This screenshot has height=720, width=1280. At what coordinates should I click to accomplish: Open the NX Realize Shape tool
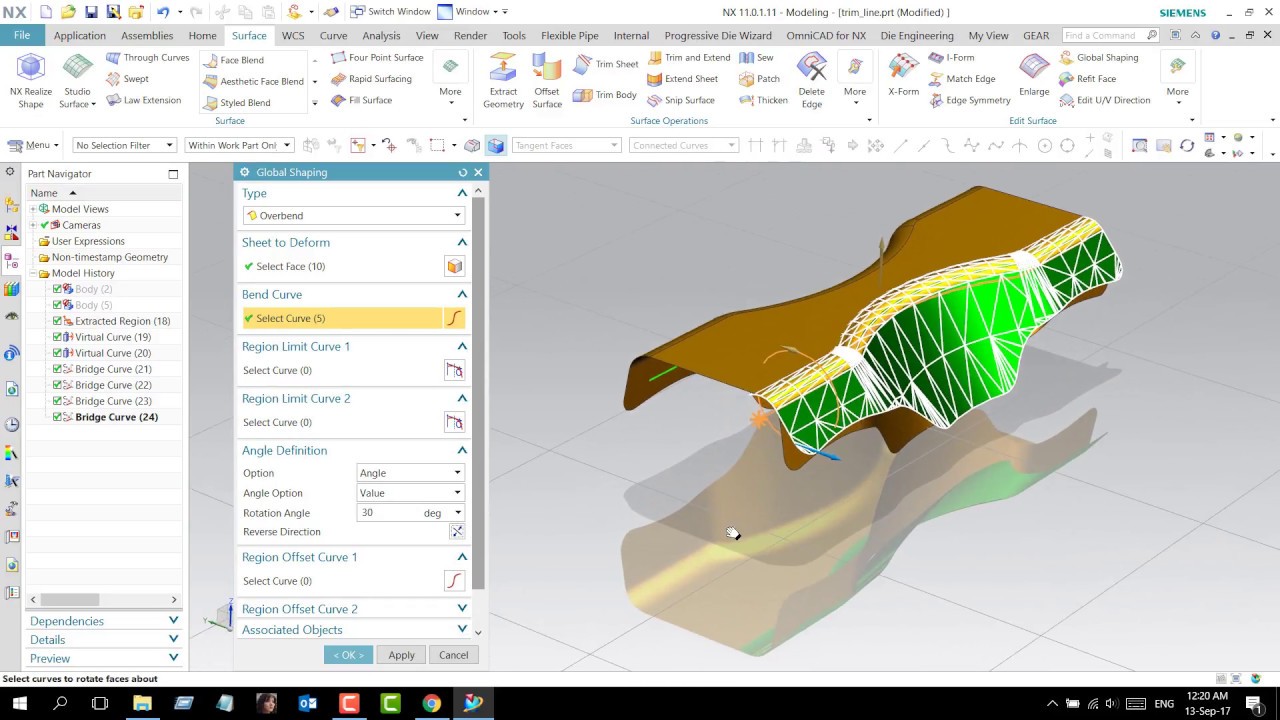[x=31, y=81]
